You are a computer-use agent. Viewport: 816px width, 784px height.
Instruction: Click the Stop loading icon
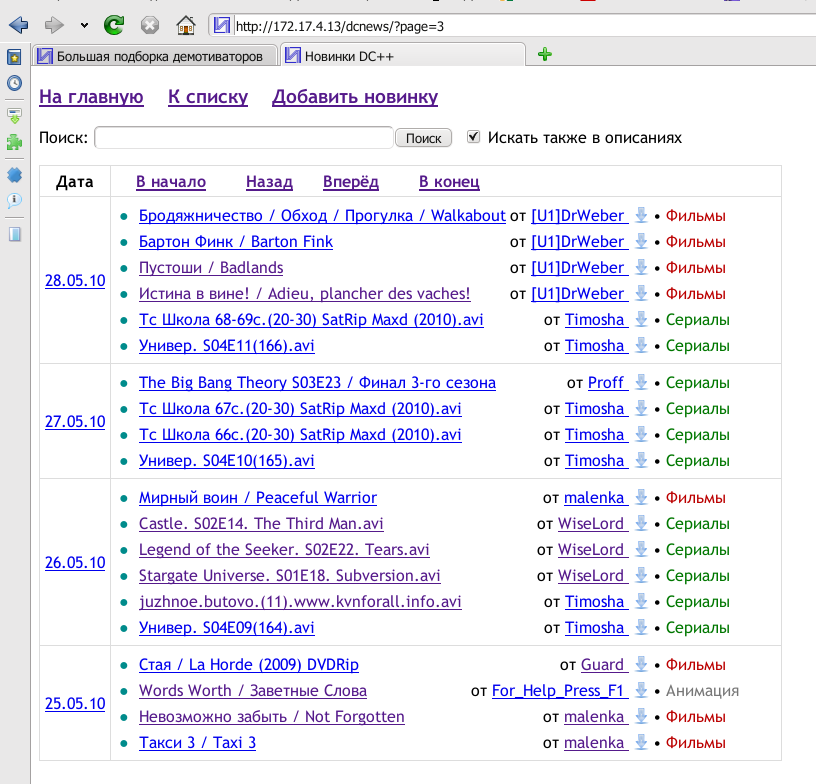[150, 25]
